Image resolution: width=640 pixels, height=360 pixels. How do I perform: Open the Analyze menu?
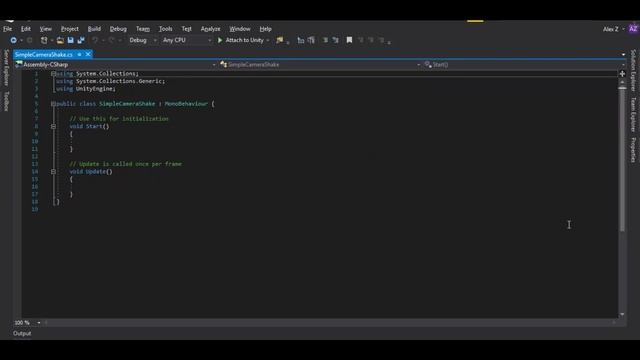(211, 29)
